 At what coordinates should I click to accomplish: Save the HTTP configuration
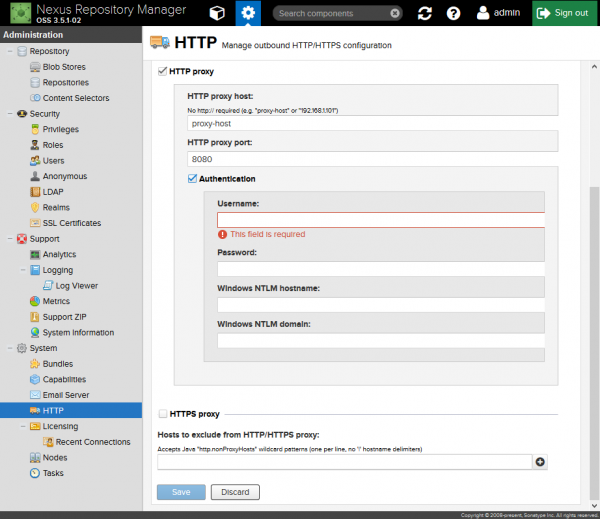[181, 492]
